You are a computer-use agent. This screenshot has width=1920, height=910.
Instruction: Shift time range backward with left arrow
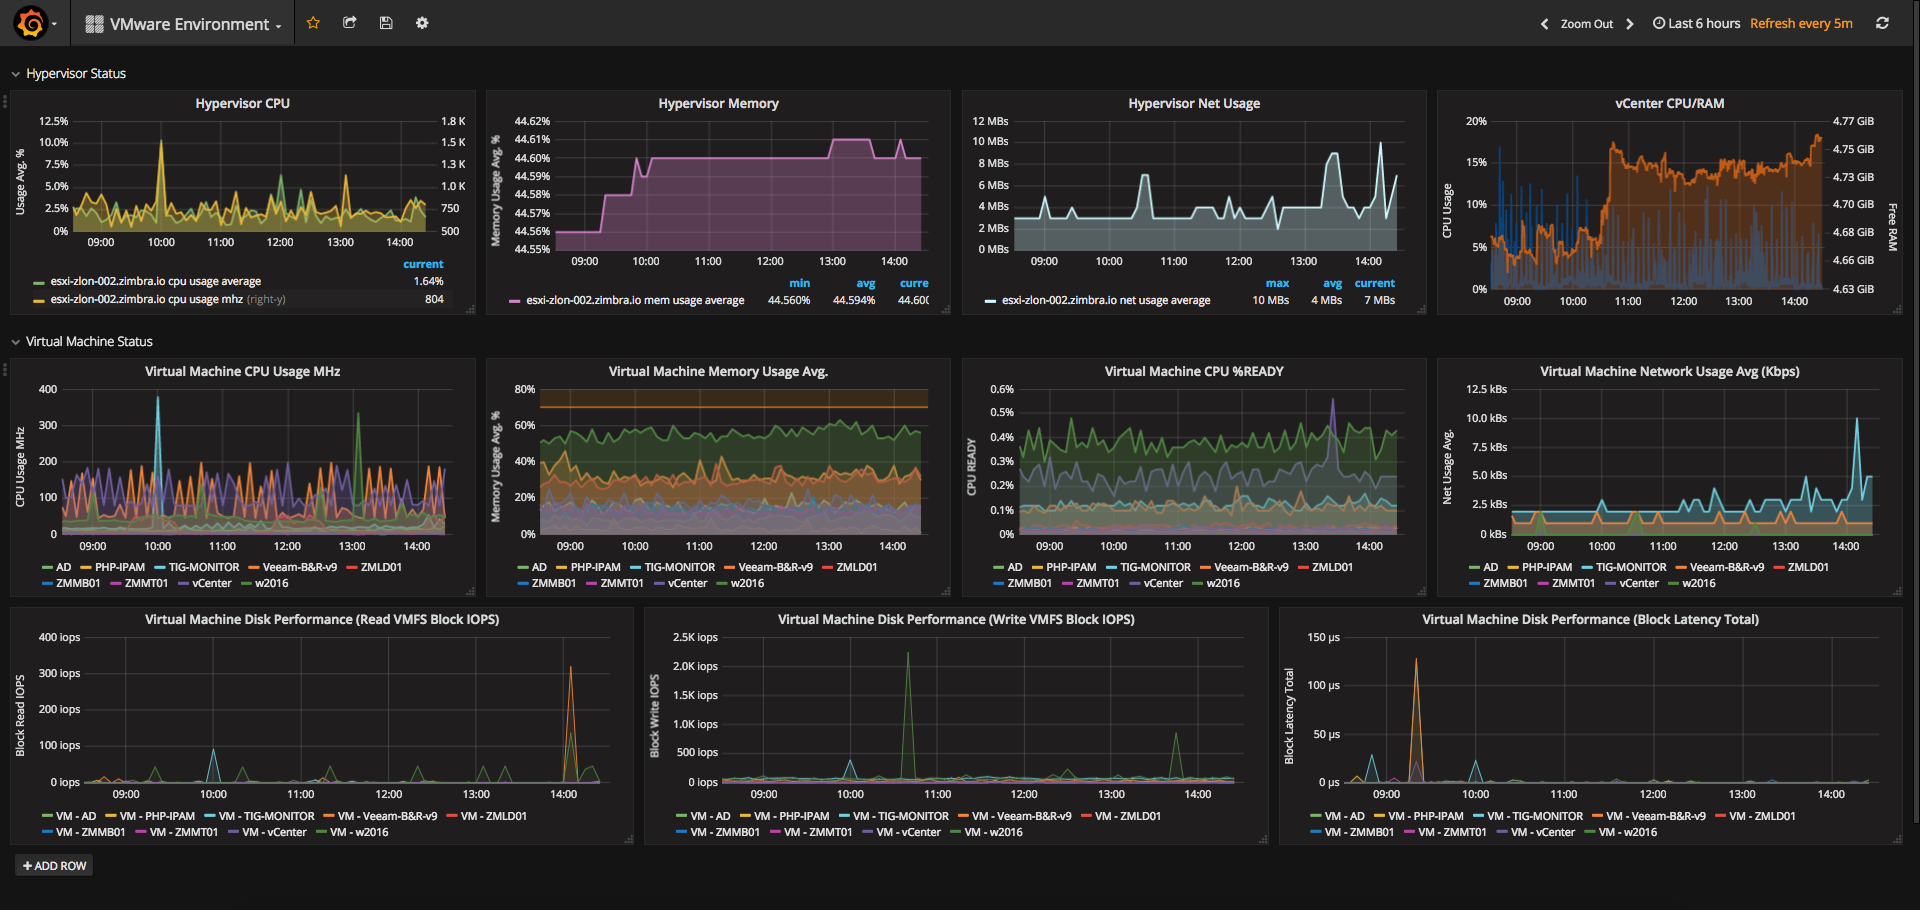coord(1544,24)
